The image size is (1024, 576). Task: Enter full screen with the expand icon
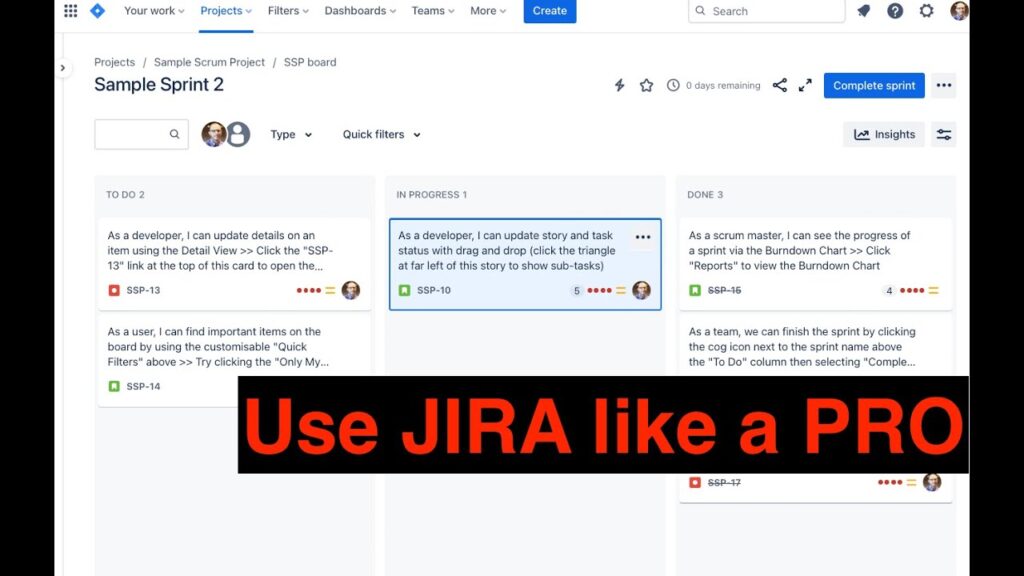point(805,86)
